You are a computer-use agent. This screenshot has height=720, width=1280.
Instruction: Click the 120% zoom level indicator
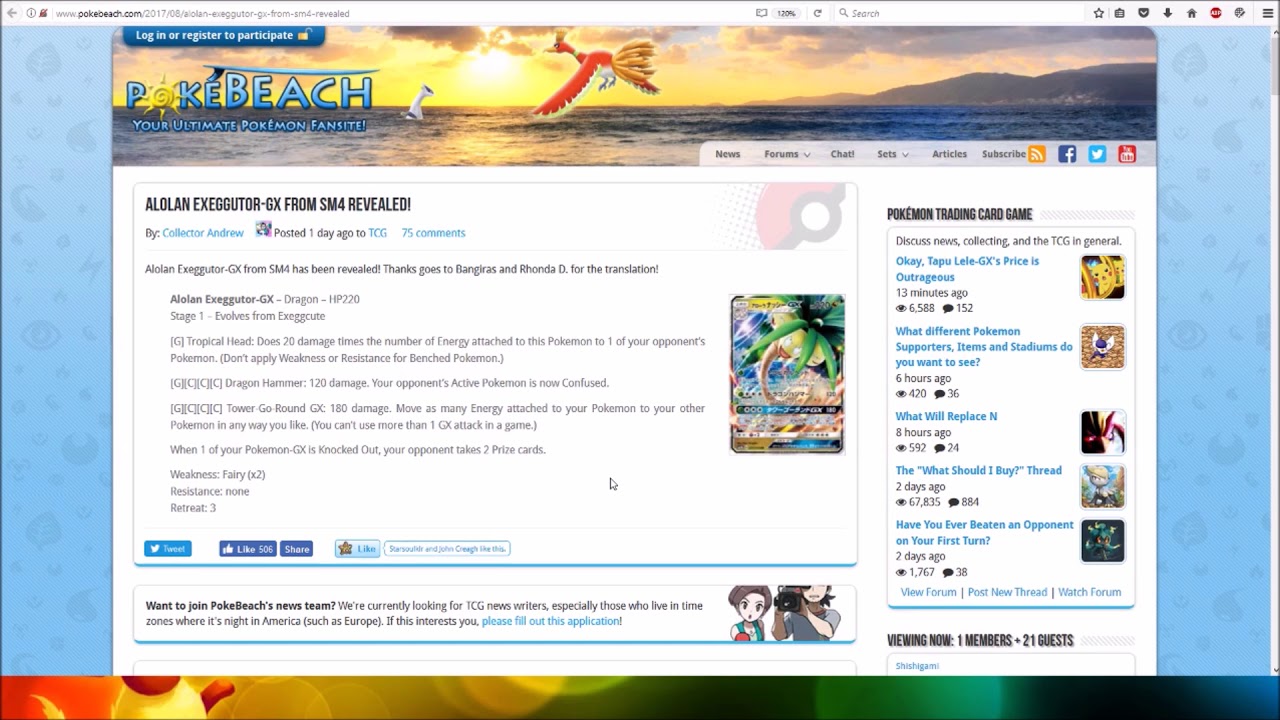click(x=787, y=13)
